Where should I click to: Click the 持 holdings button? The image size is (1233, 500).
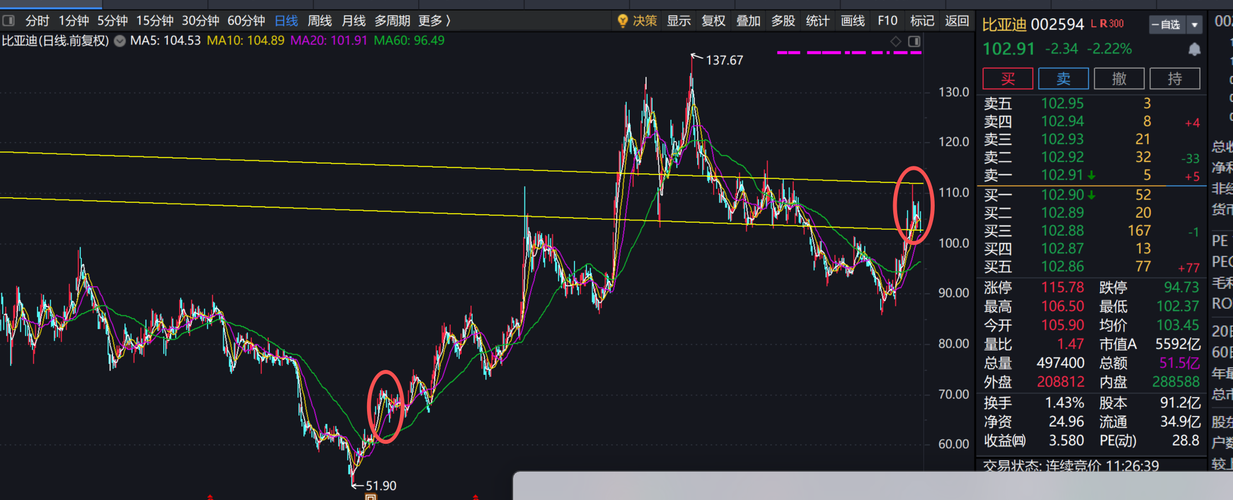(1175, 79)
